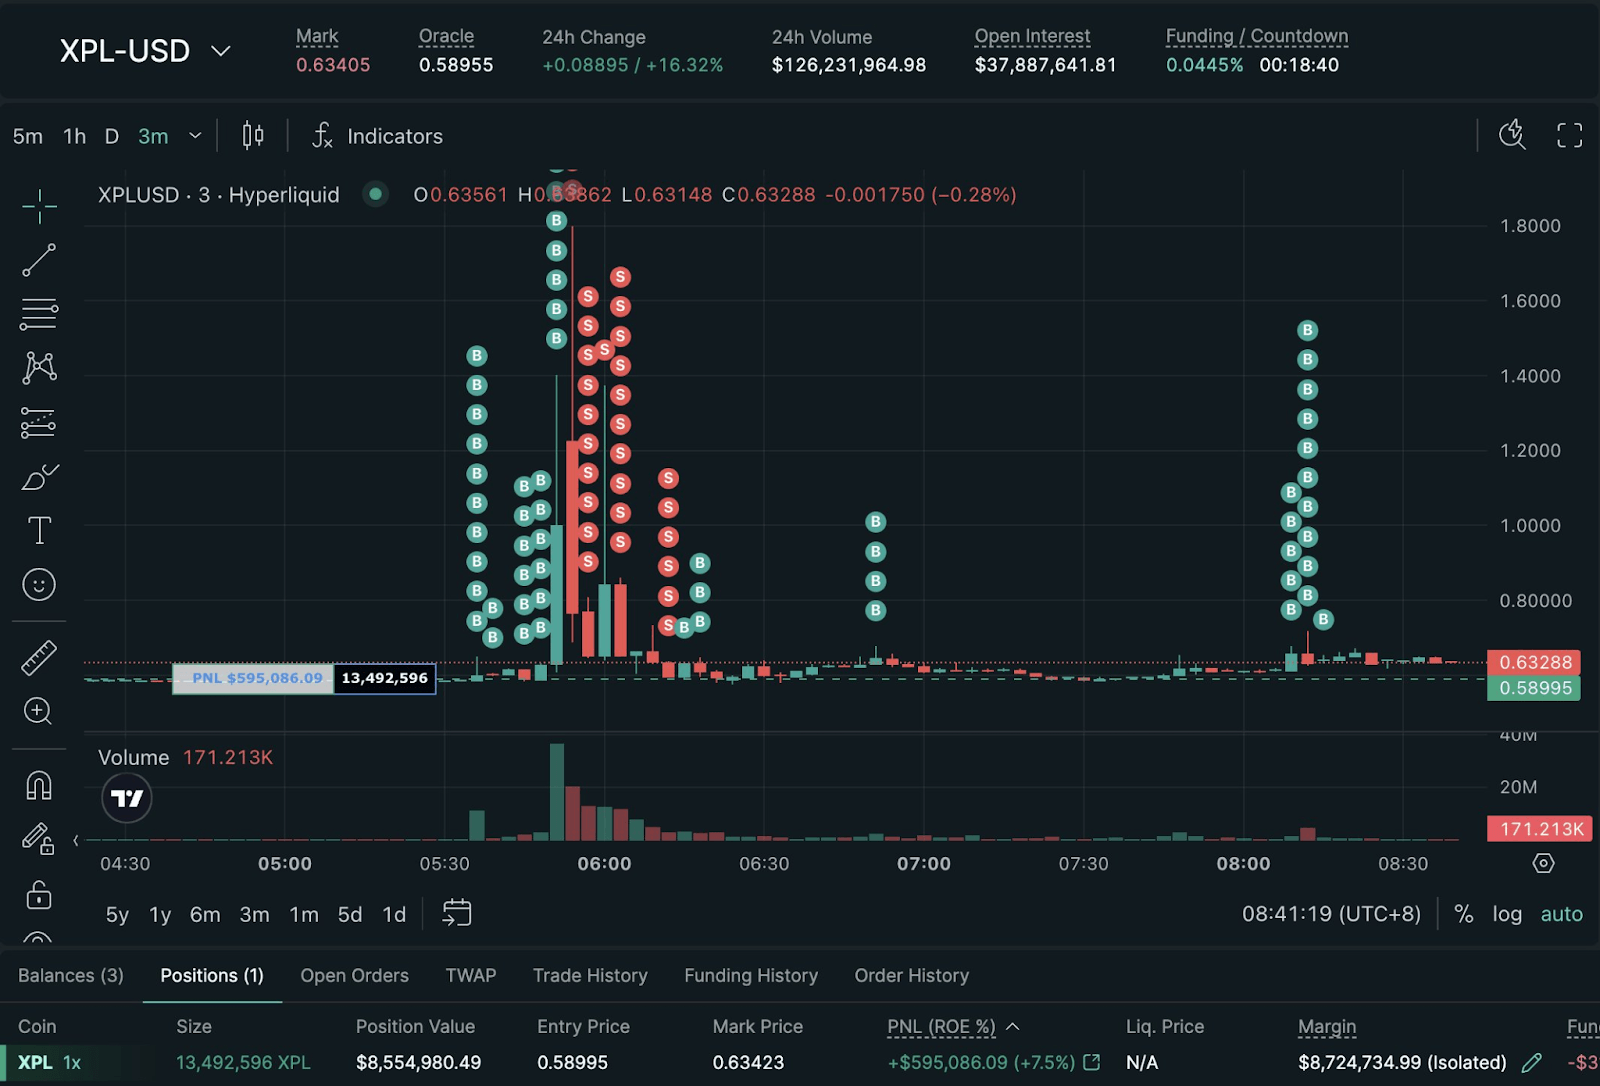This screenshot has height=1086, width=1600.
Task: Set chart range to 3m
Action: [x=254, y=914]
